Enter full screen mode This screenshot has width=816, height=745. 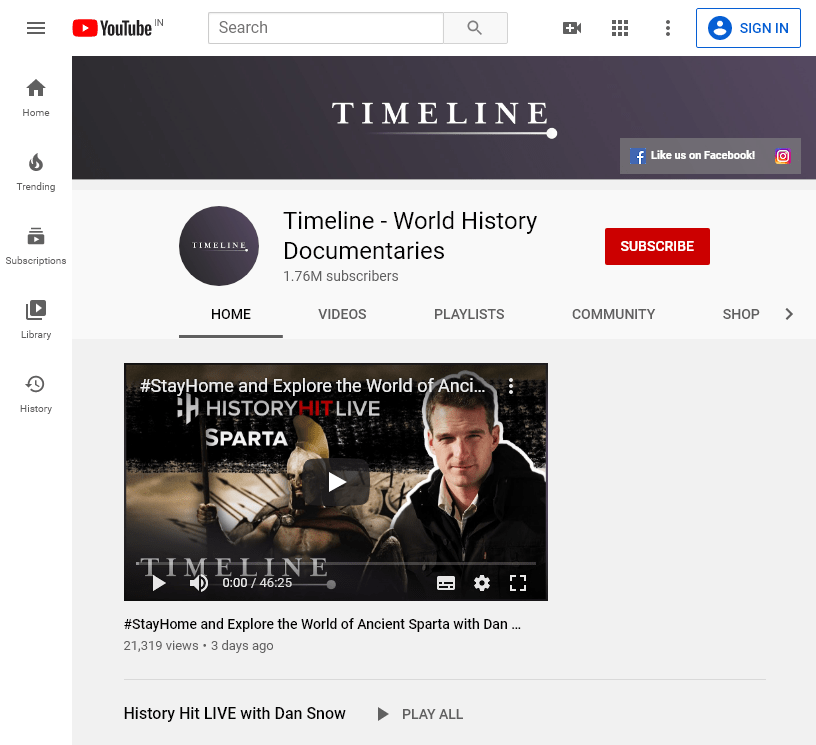coord(518,583)
